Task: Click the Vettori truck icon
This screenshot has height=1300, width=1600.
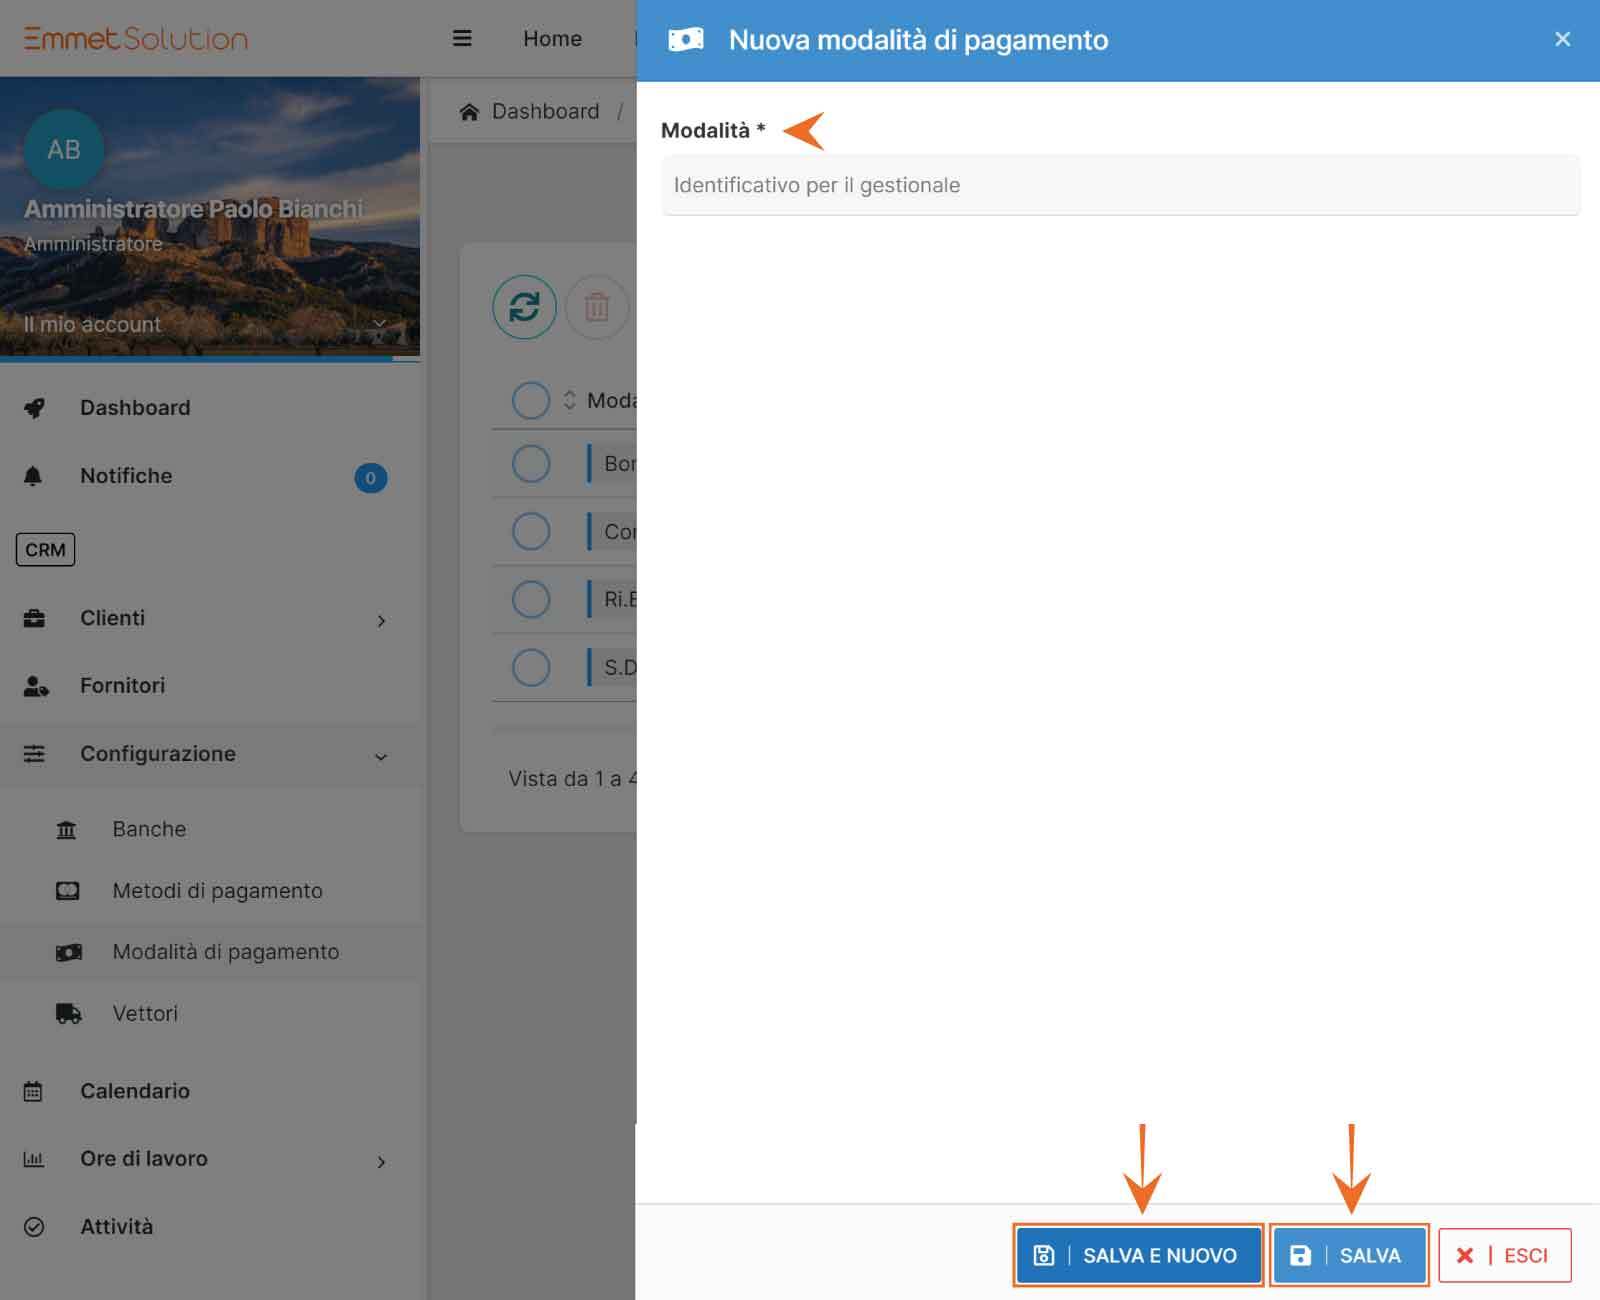Action: (68, 1014)
